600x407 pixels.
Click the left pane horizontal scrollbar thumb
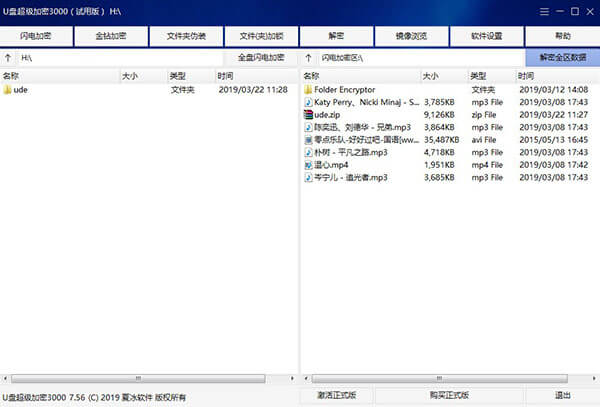click(x=138, y=378)
